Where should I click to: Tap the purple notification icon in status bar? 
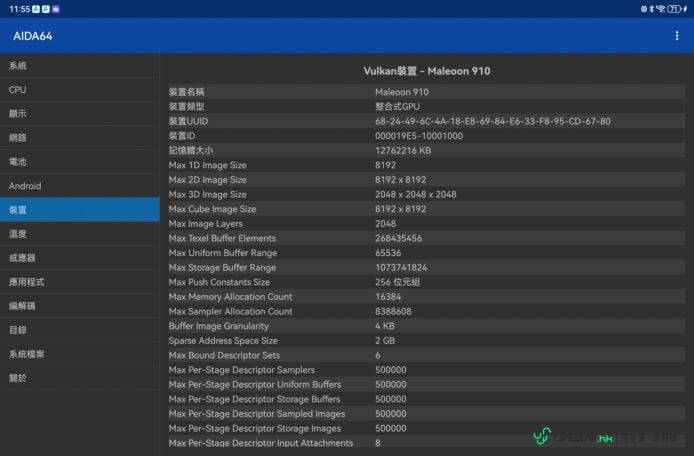[56, 8]
